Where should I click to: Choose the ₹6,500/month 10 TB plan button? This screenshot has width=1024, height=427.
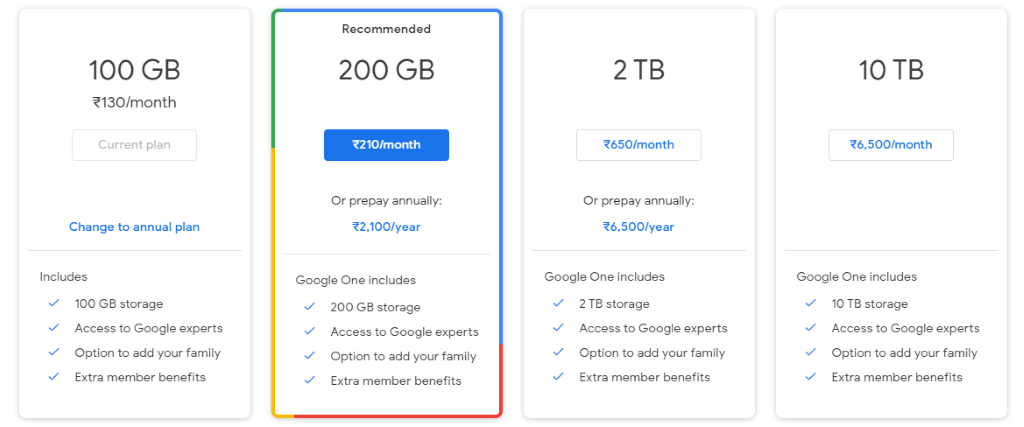click(x=891, y=145)
